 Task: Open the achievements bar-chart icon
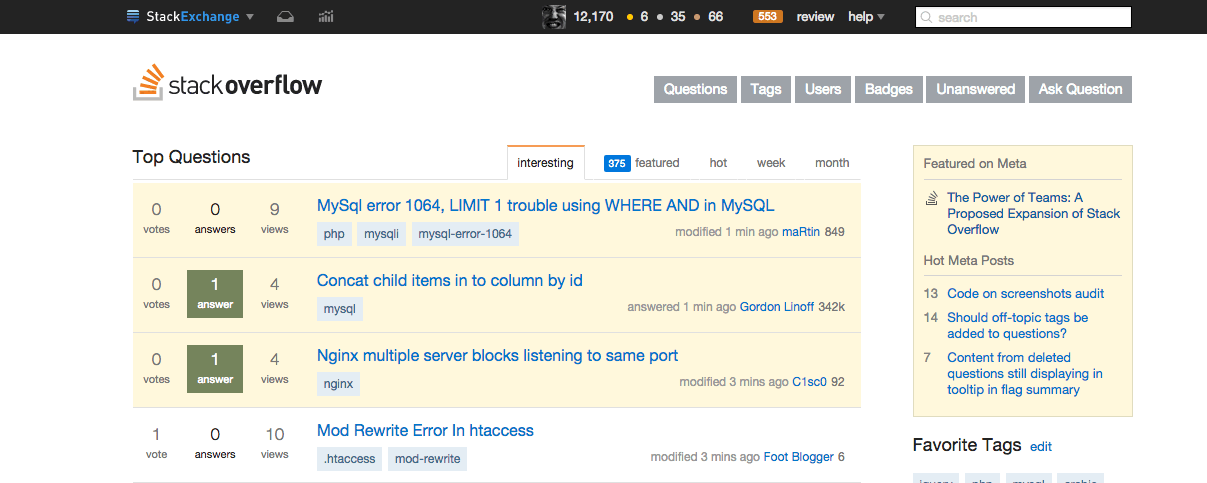[x=326, y=17]
